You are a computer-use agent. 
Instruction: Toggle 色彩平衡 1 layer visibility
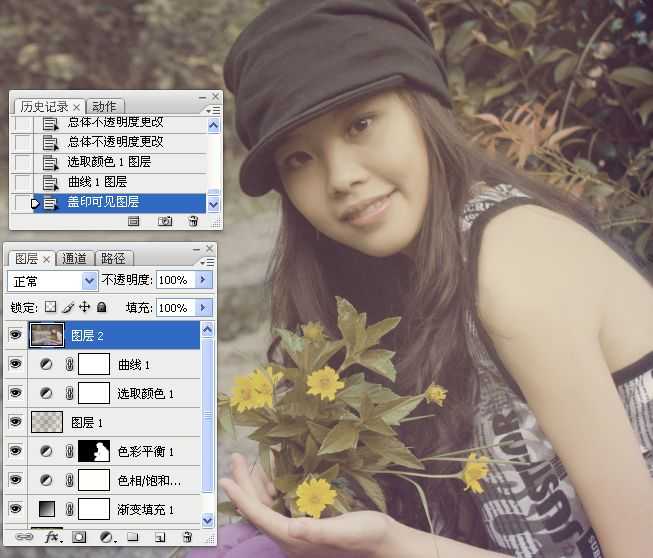[15, 451]
